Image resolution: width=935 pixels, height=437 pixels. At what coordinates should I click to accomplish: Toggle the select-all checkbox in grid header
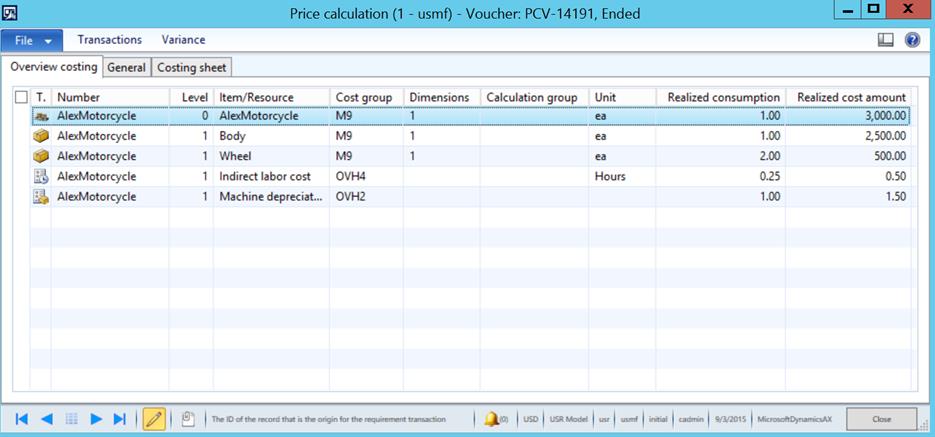pyautogui.click(x=21, y=97)
